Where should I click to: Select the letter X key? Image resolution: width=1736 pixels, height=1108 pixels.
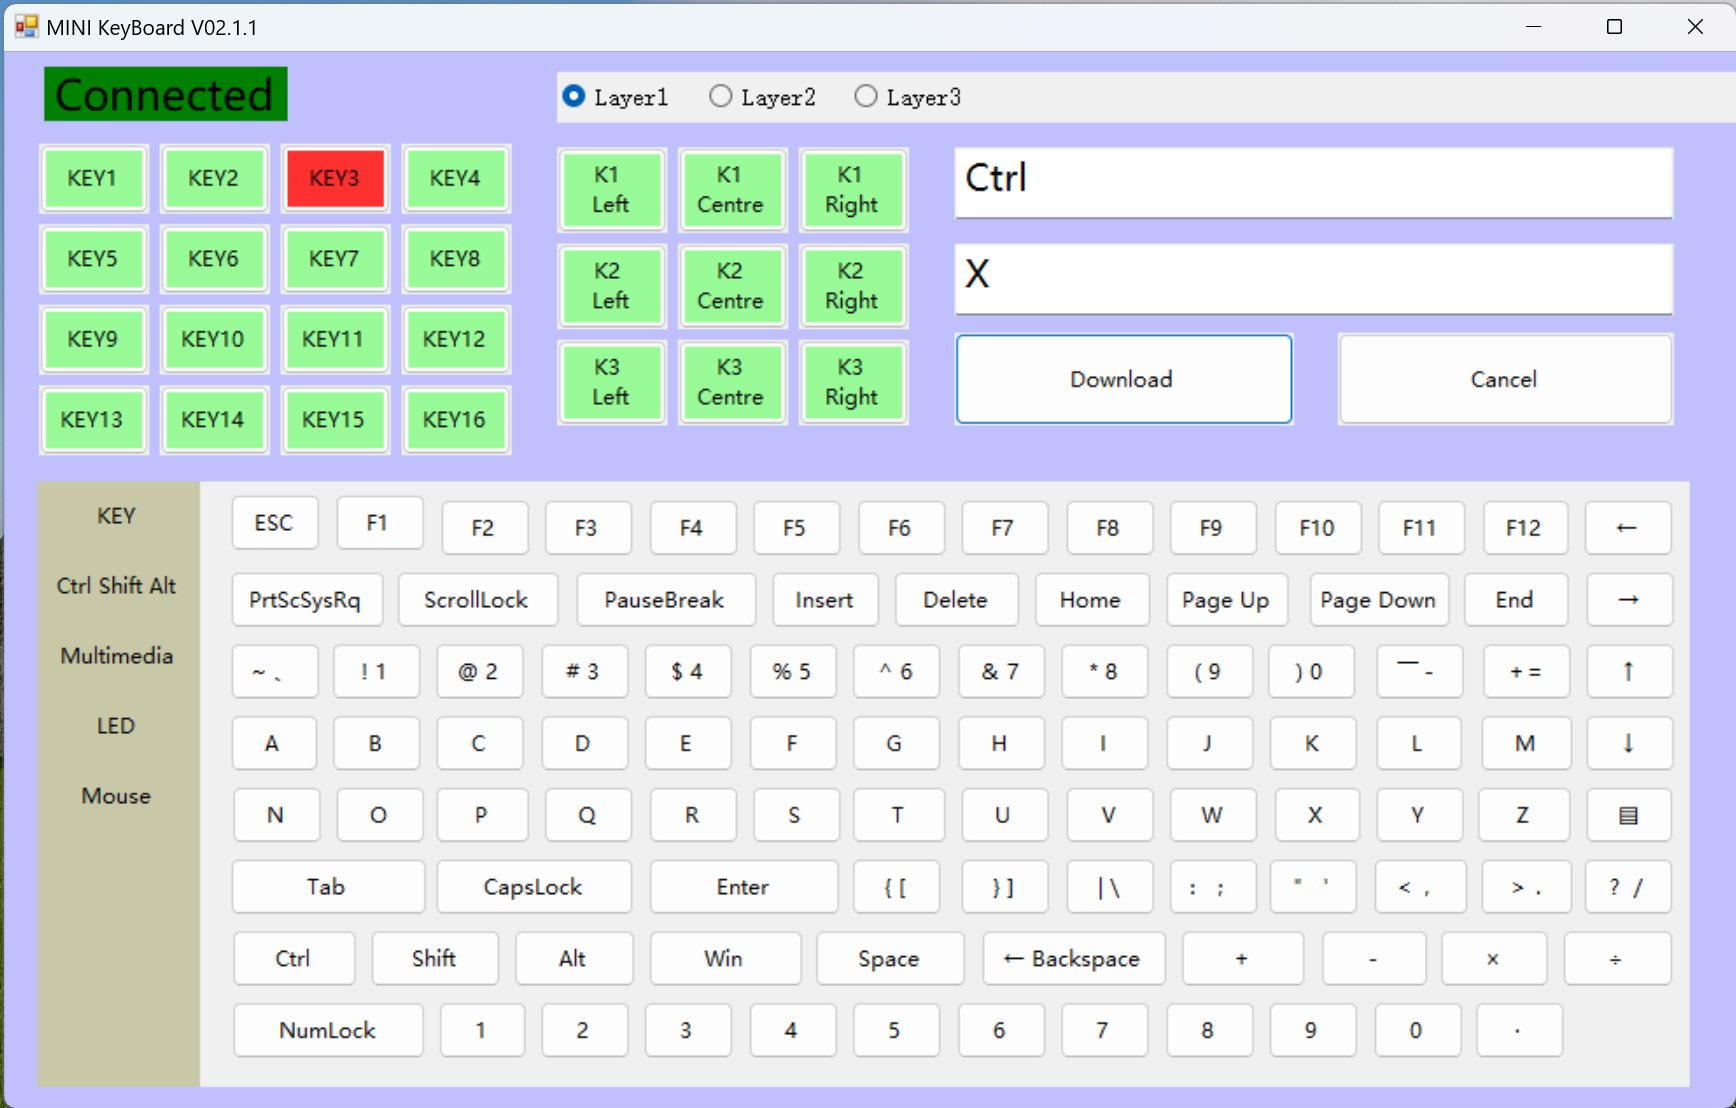pos(1316,815)
